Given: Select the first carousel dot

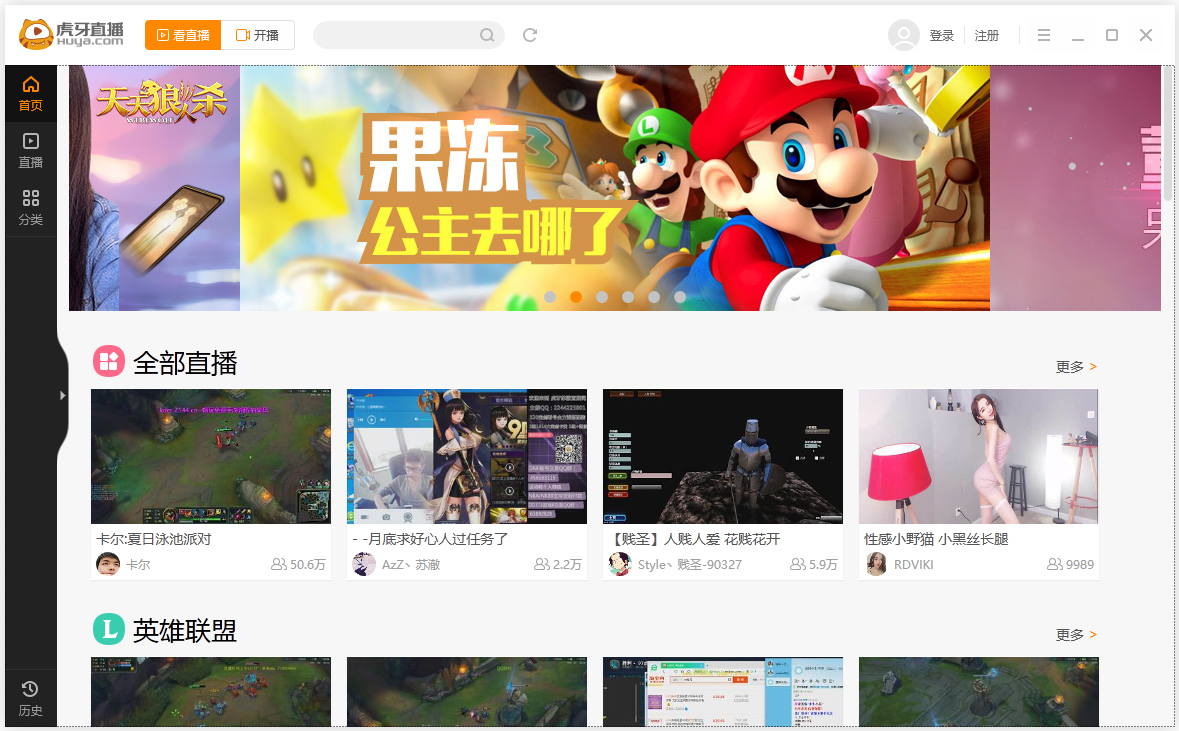Looking at the screenshot, I should tap(550, 297).
